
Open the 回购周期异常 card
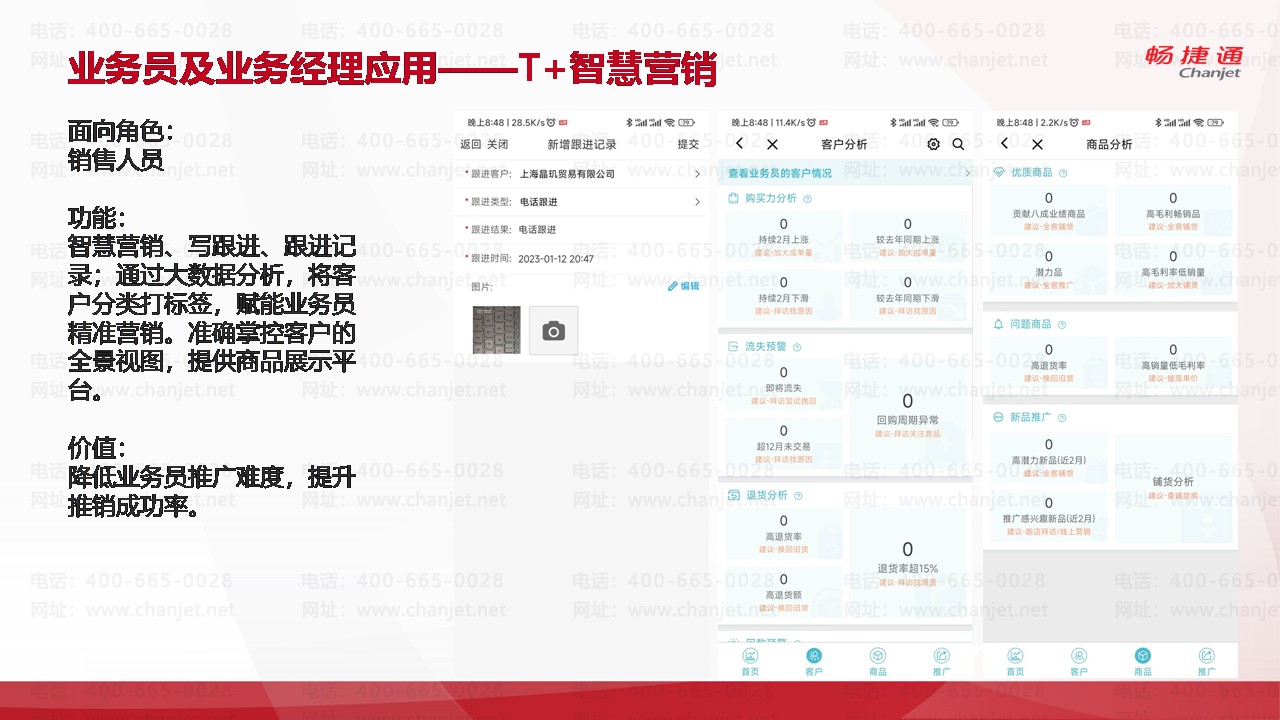pos(907,414)
